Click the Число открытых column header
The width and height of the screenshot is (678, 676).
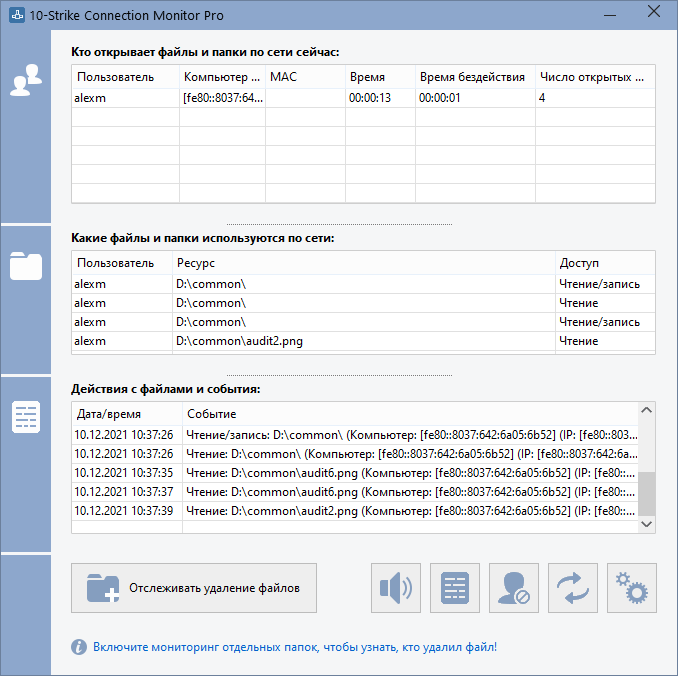595,77
